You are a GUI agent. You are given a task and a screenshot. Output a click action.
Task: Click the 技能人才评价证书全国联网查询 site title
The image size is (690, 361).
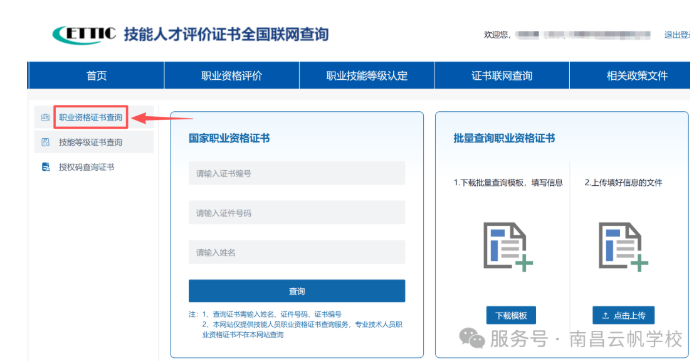tap(226, 34)
